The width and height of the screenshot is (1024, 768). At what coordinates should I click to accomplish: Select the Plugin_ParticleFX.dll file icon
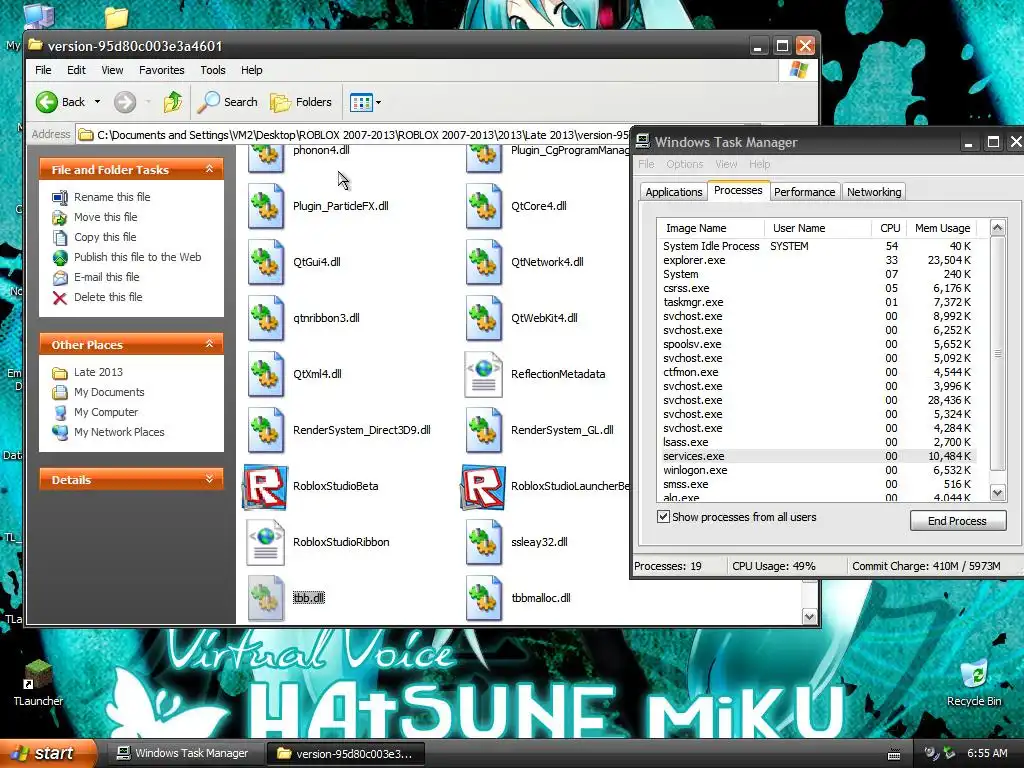tap(266, 206)
